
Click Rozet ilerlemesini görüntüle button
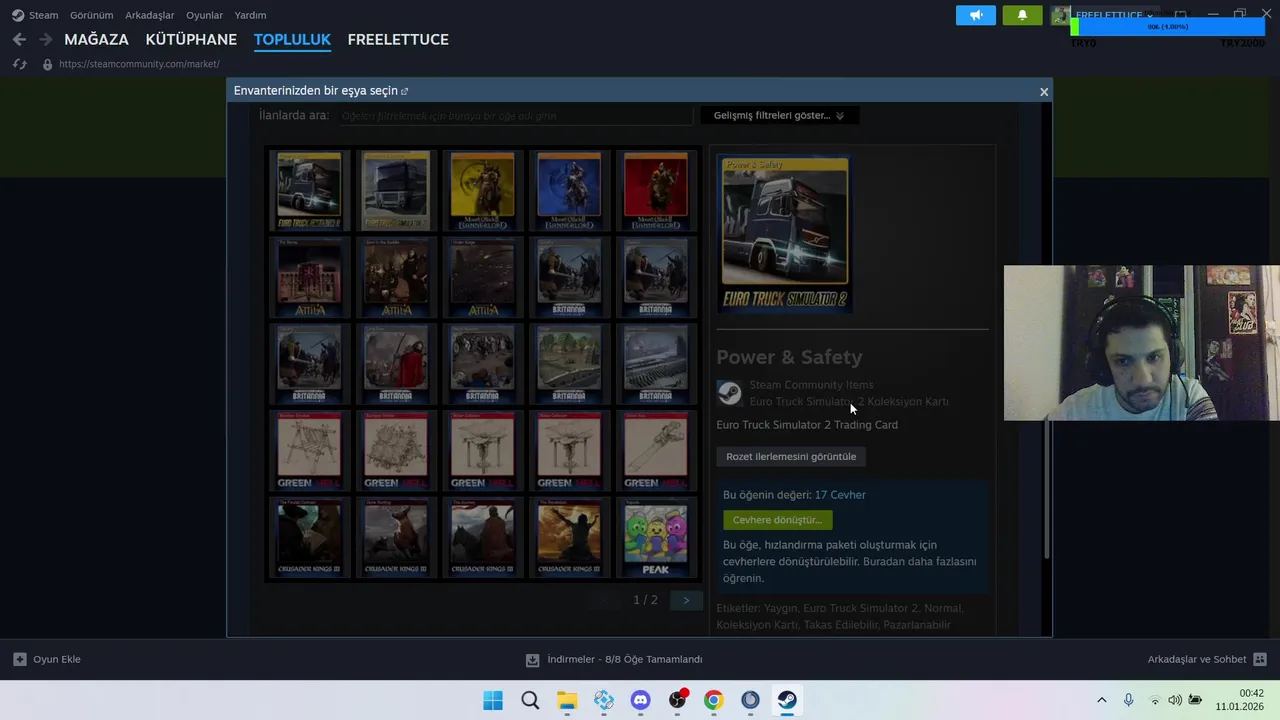tap(791, 457)
